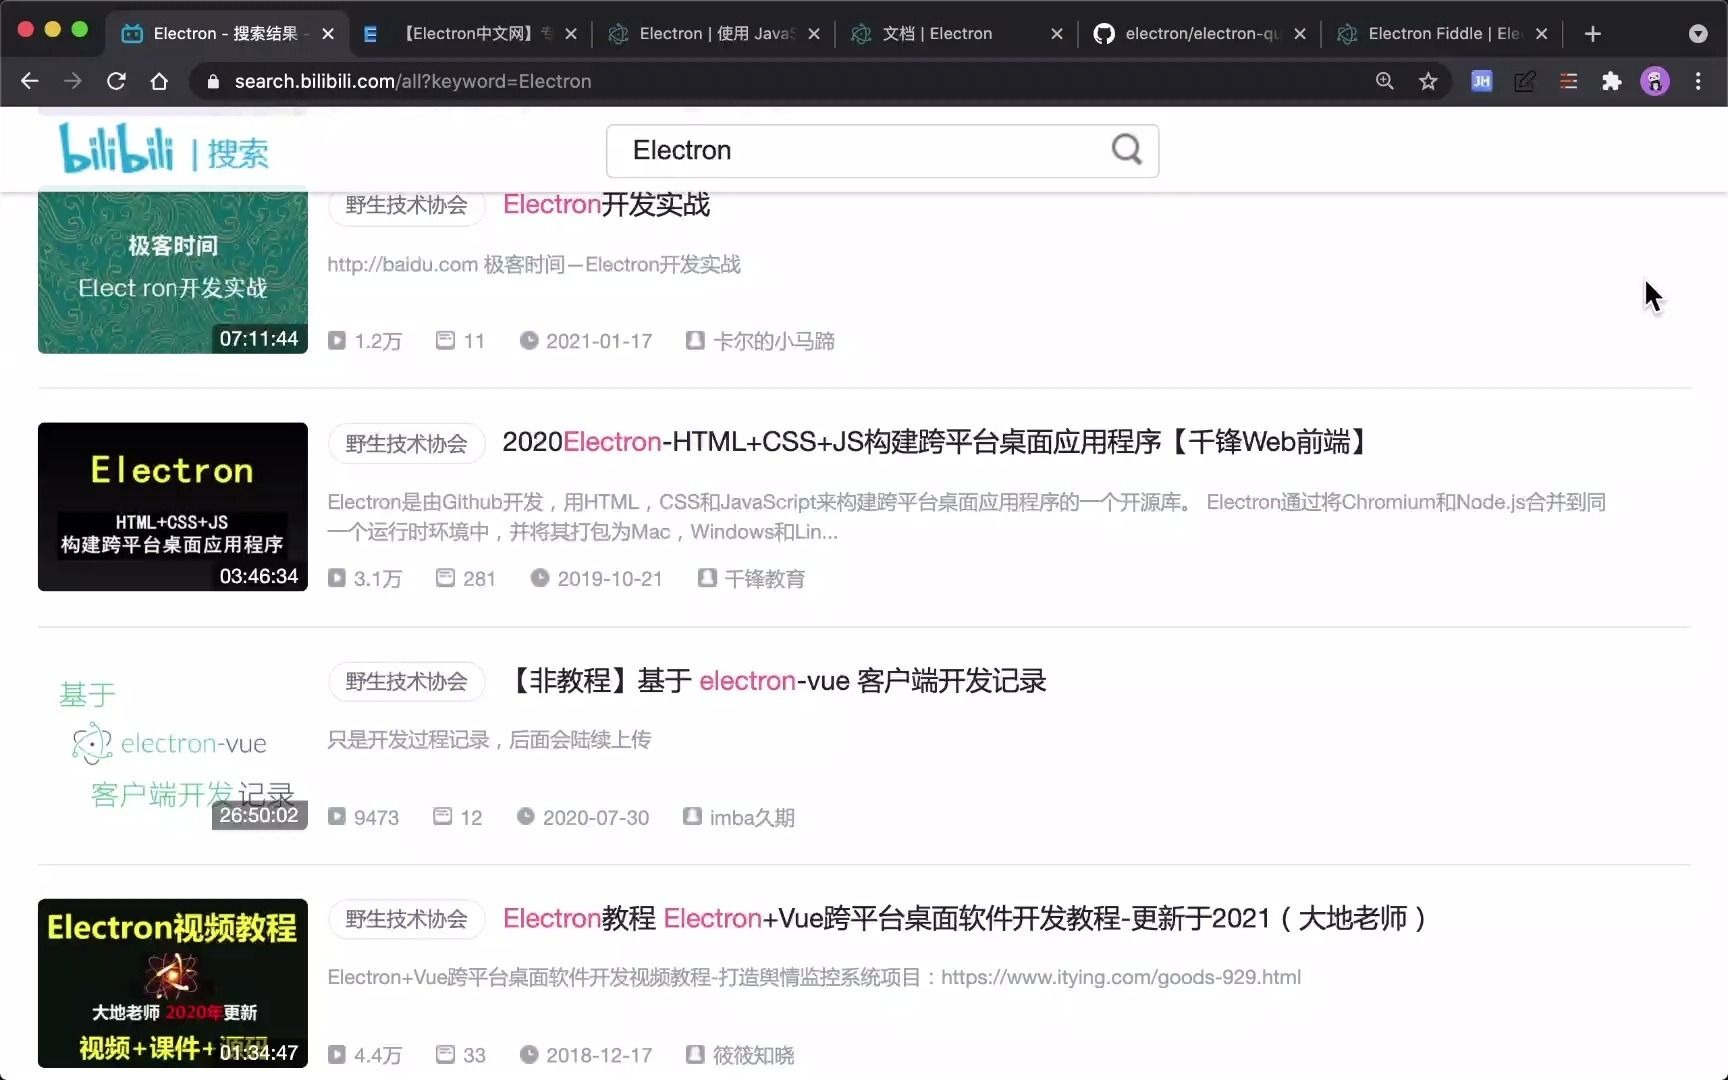Image resolution: width=1728 pixels, height=1080 pixels.
Task: Click the play count icon beside 4.4万
Action: tap(337, 1054)
